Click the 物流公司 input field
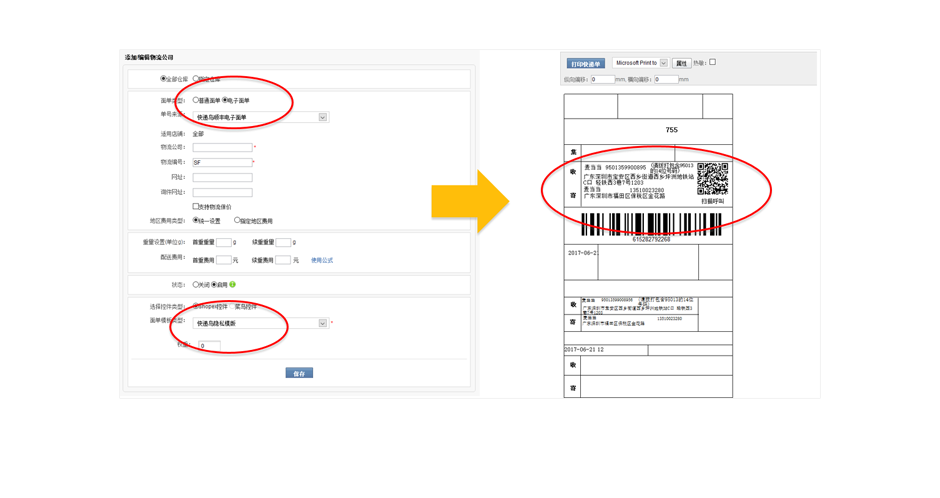 coord(222,147)
